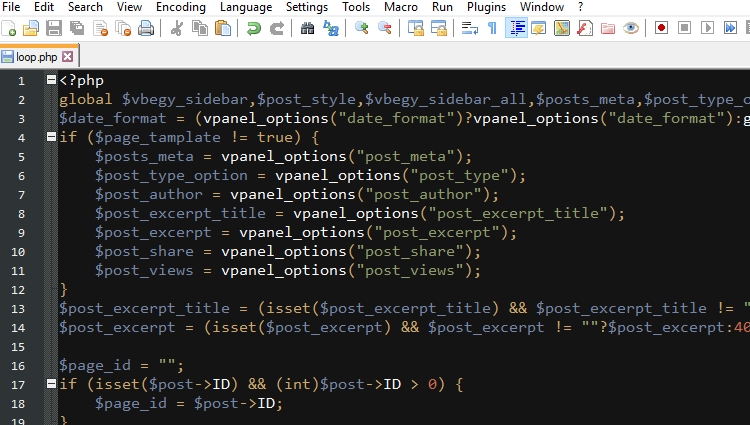The image size is (750, 425).
Task: Collapse the isset($post->ID) if block fold
Action: click(51, 383)
